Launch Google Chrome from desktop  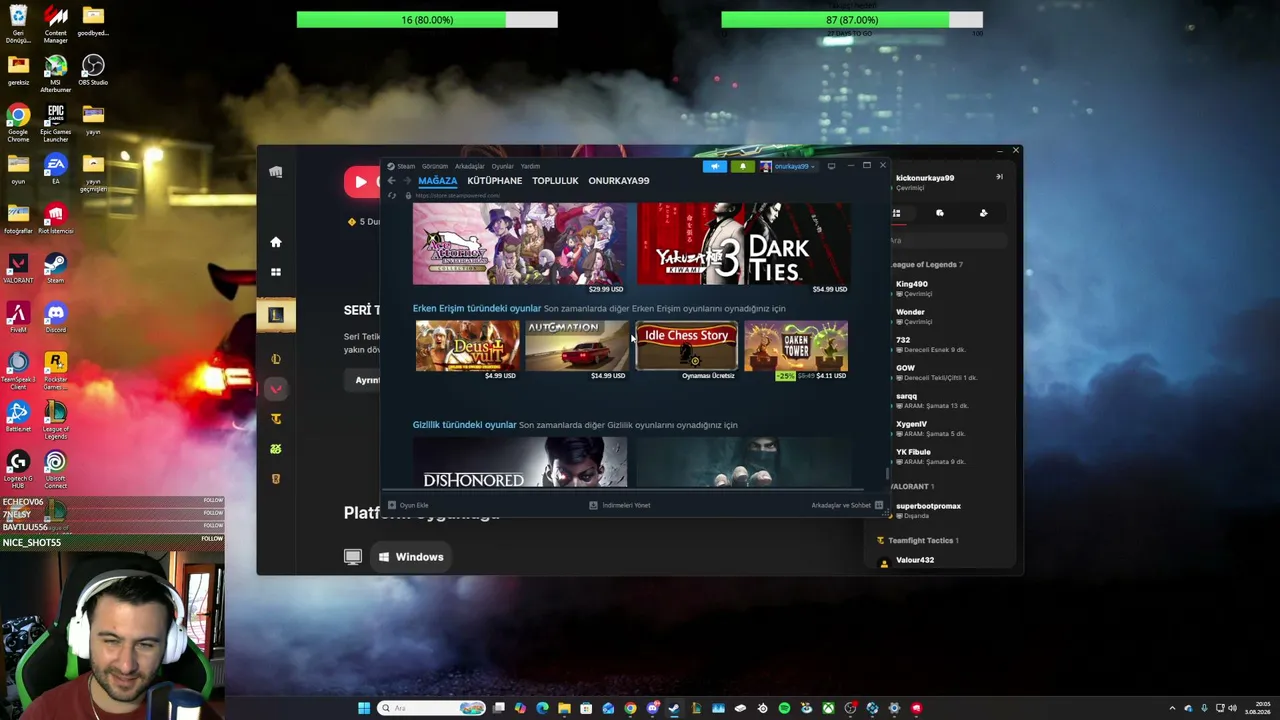coord(18,123)
